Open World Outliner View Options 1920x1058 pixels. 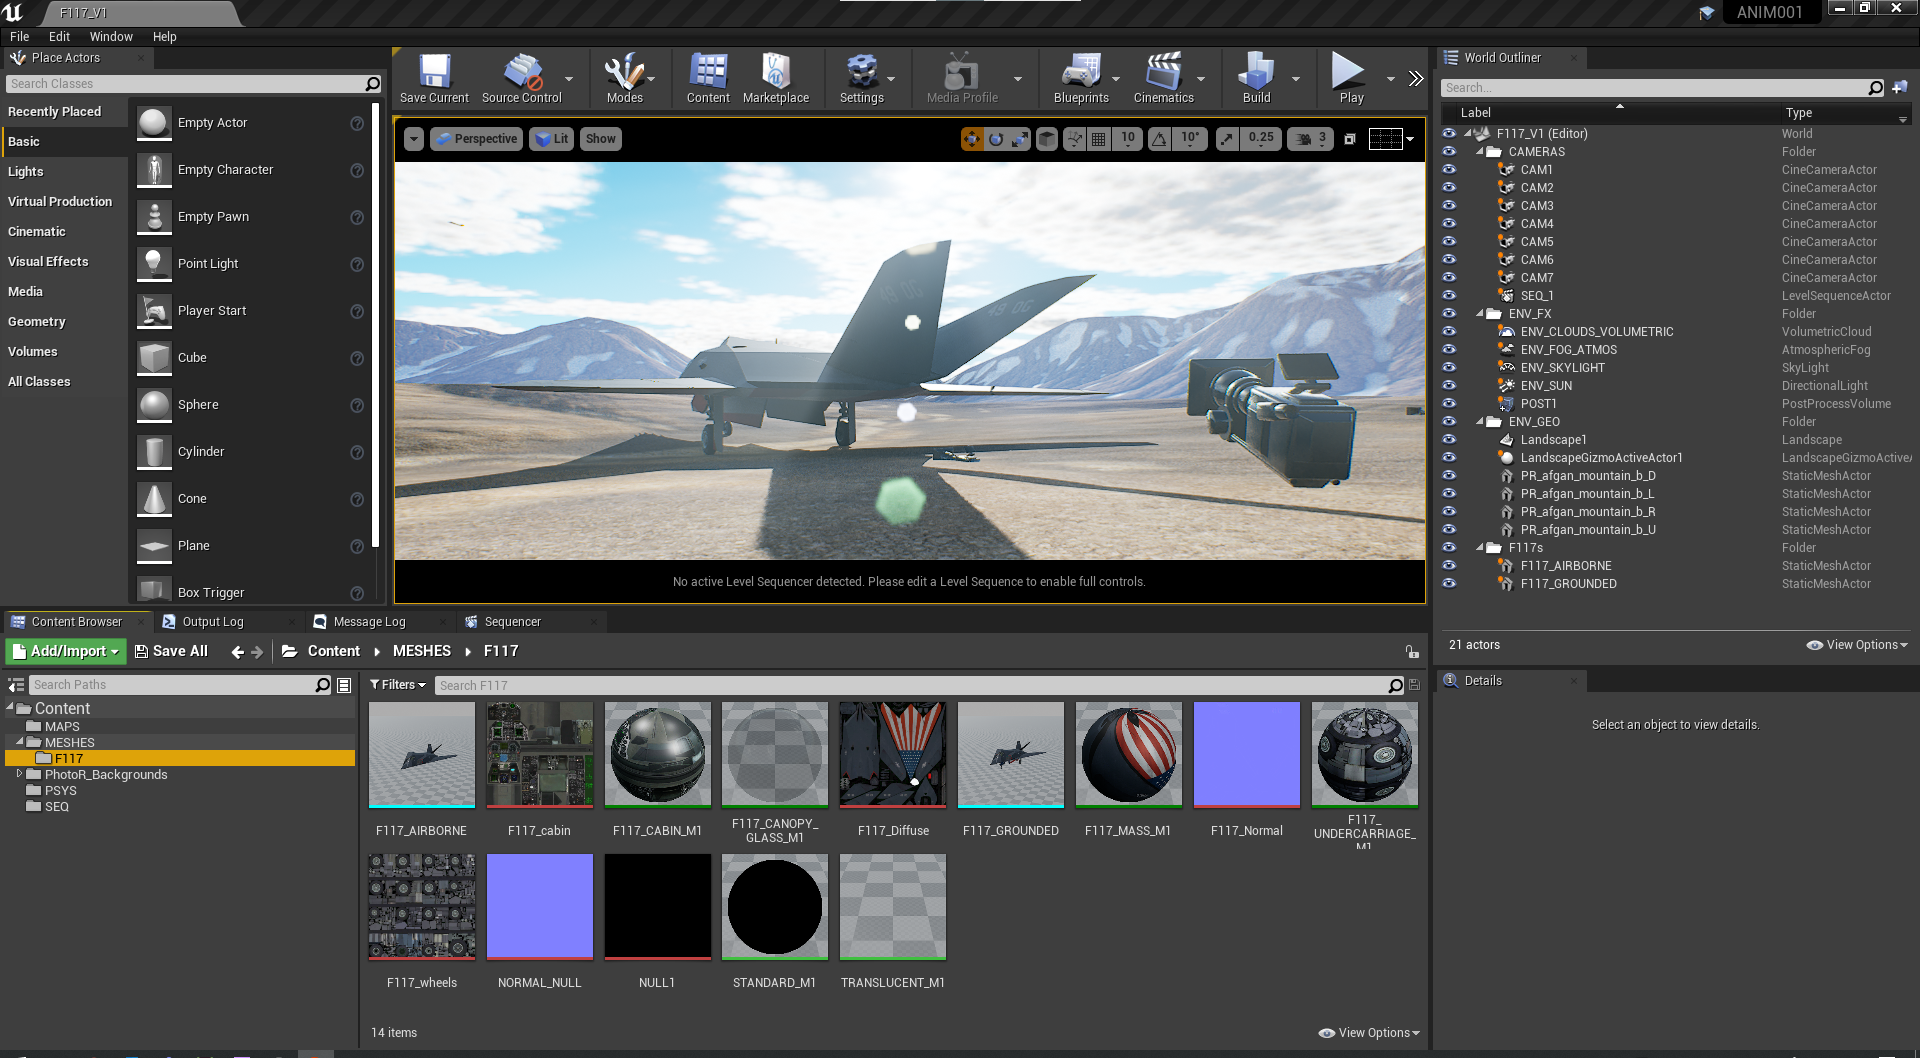(1857, 645)
